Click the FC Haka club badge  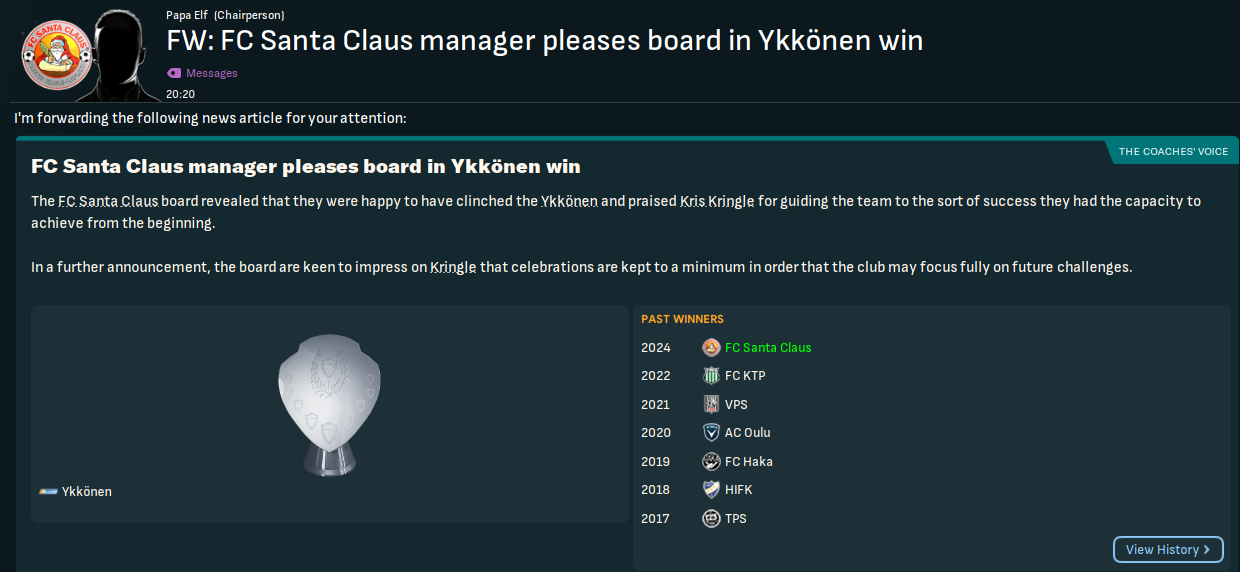click(x=711, y=461)
